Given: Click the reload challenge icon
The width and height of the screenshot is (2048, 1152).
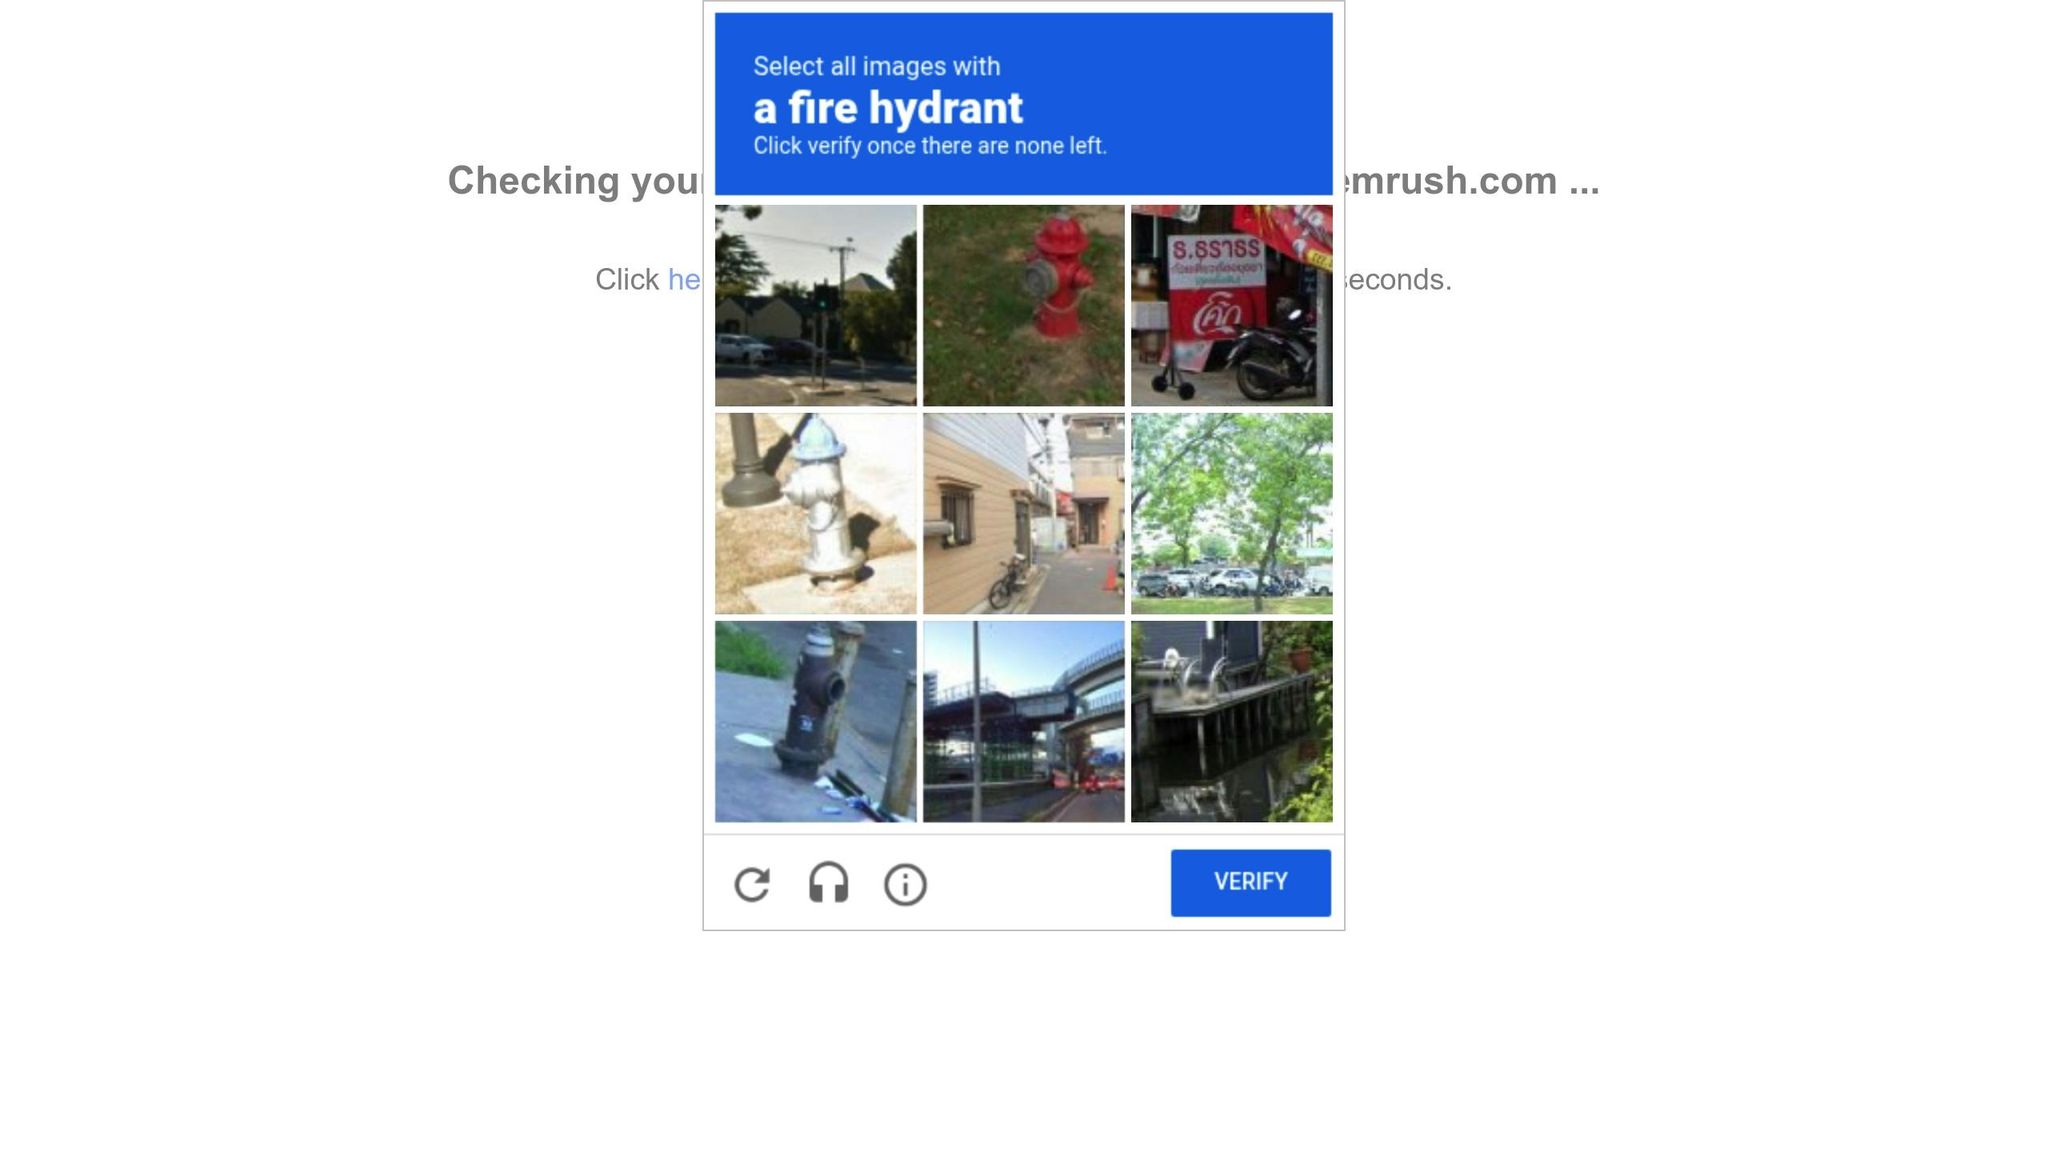Looking at the screenshot, I should coord(752,884).
